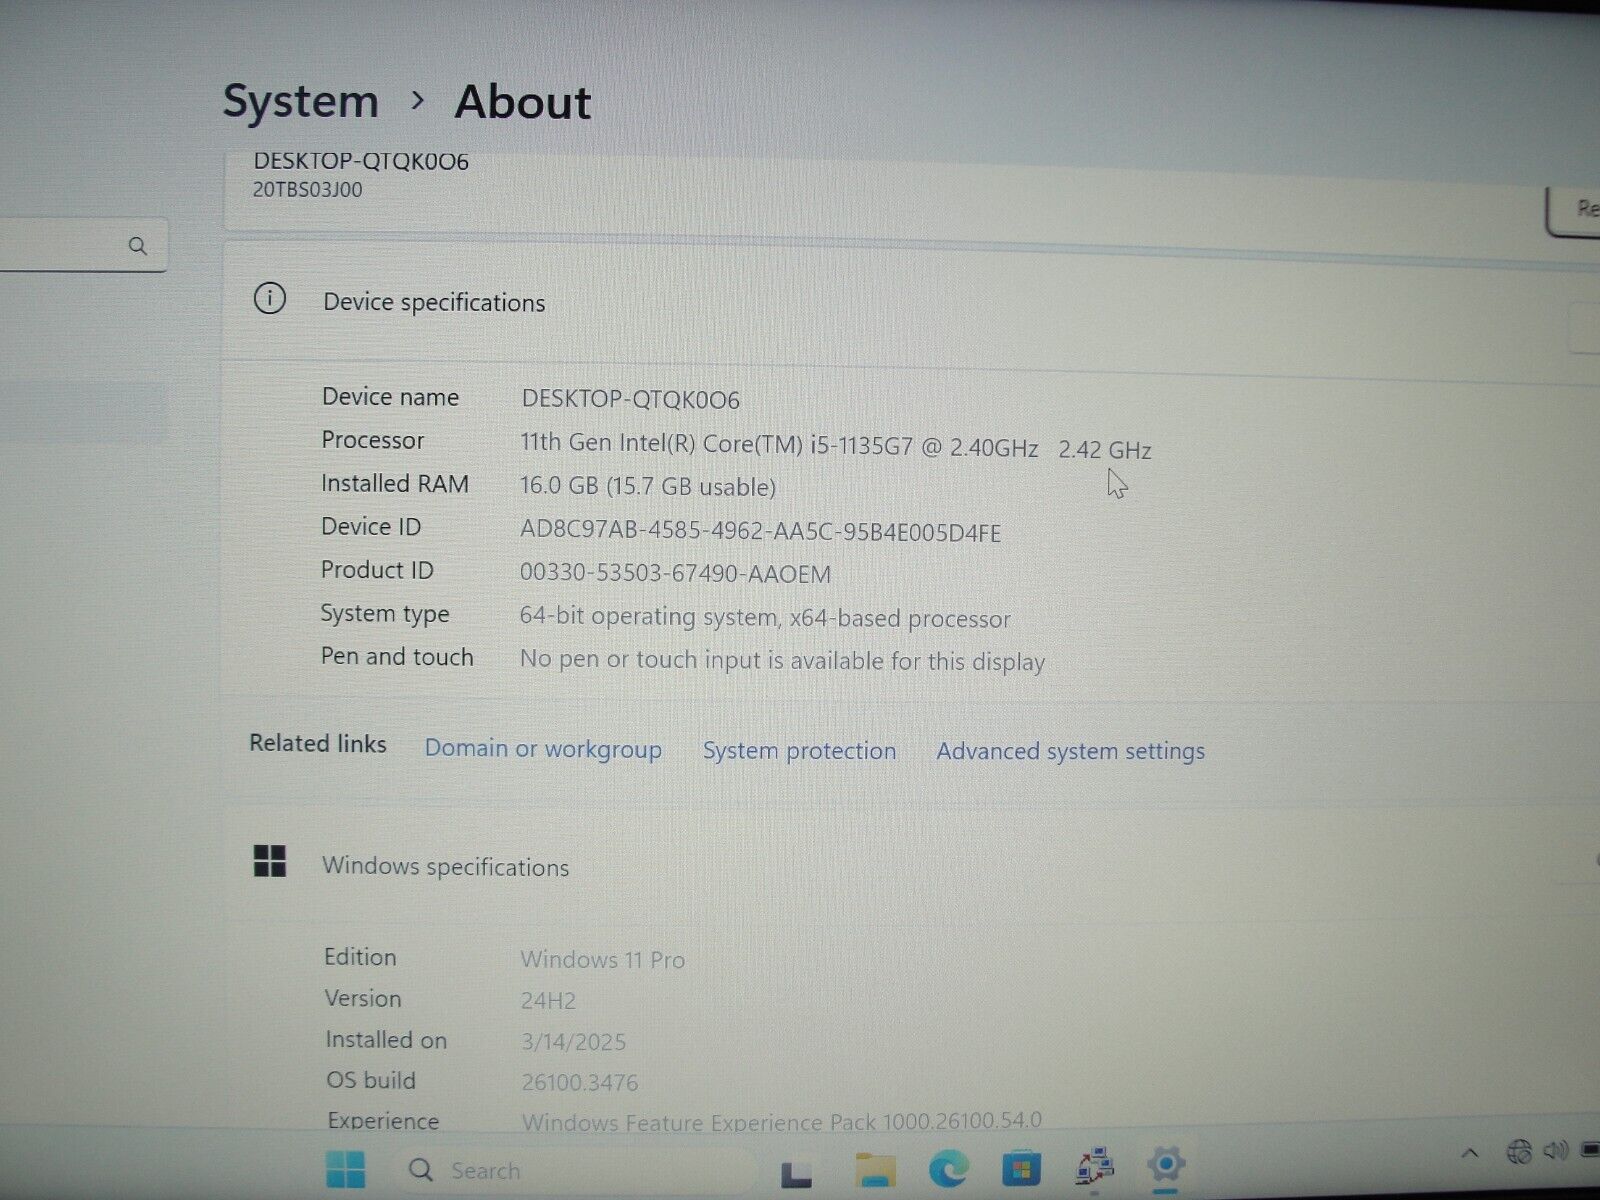Launch Microsoft Edge from the taskbar

pos(948,1167)
